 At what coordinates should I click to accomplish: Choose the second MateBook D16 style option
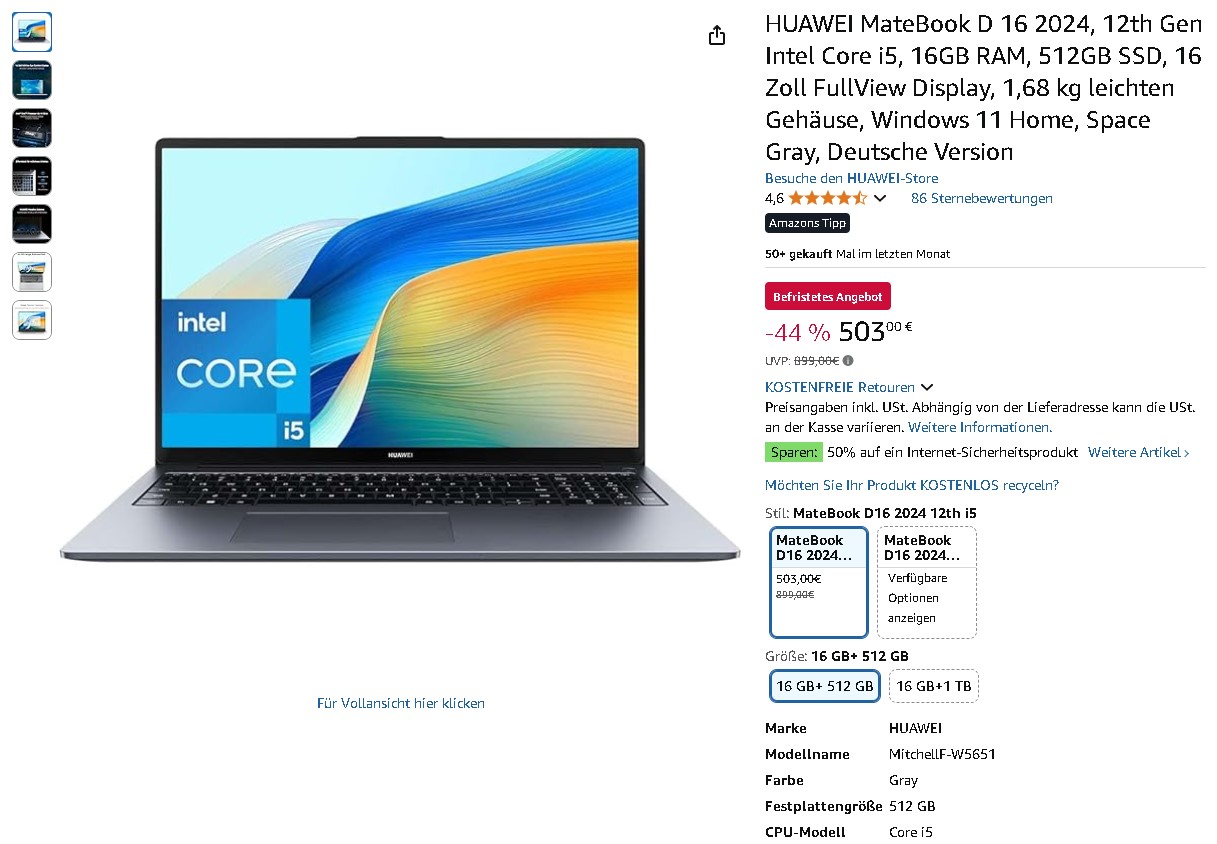927,582
